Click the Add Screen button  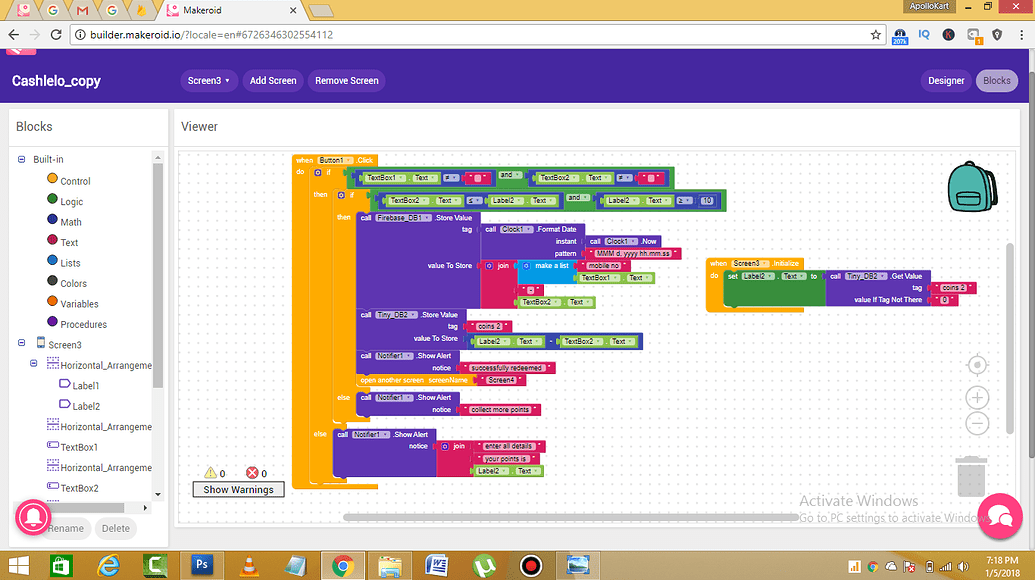click(x=273, y=80)
